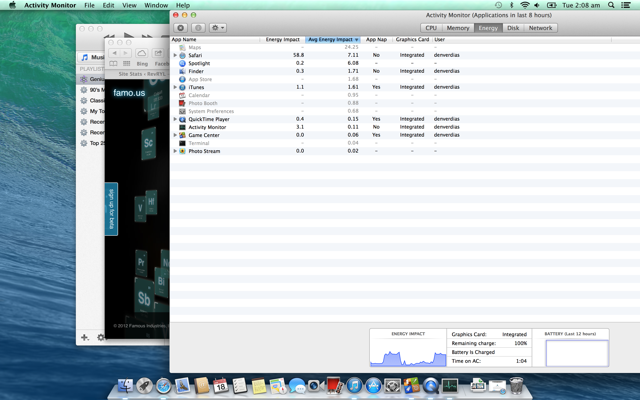
Task: Select the Energy tab
Action: click(488, 28)
